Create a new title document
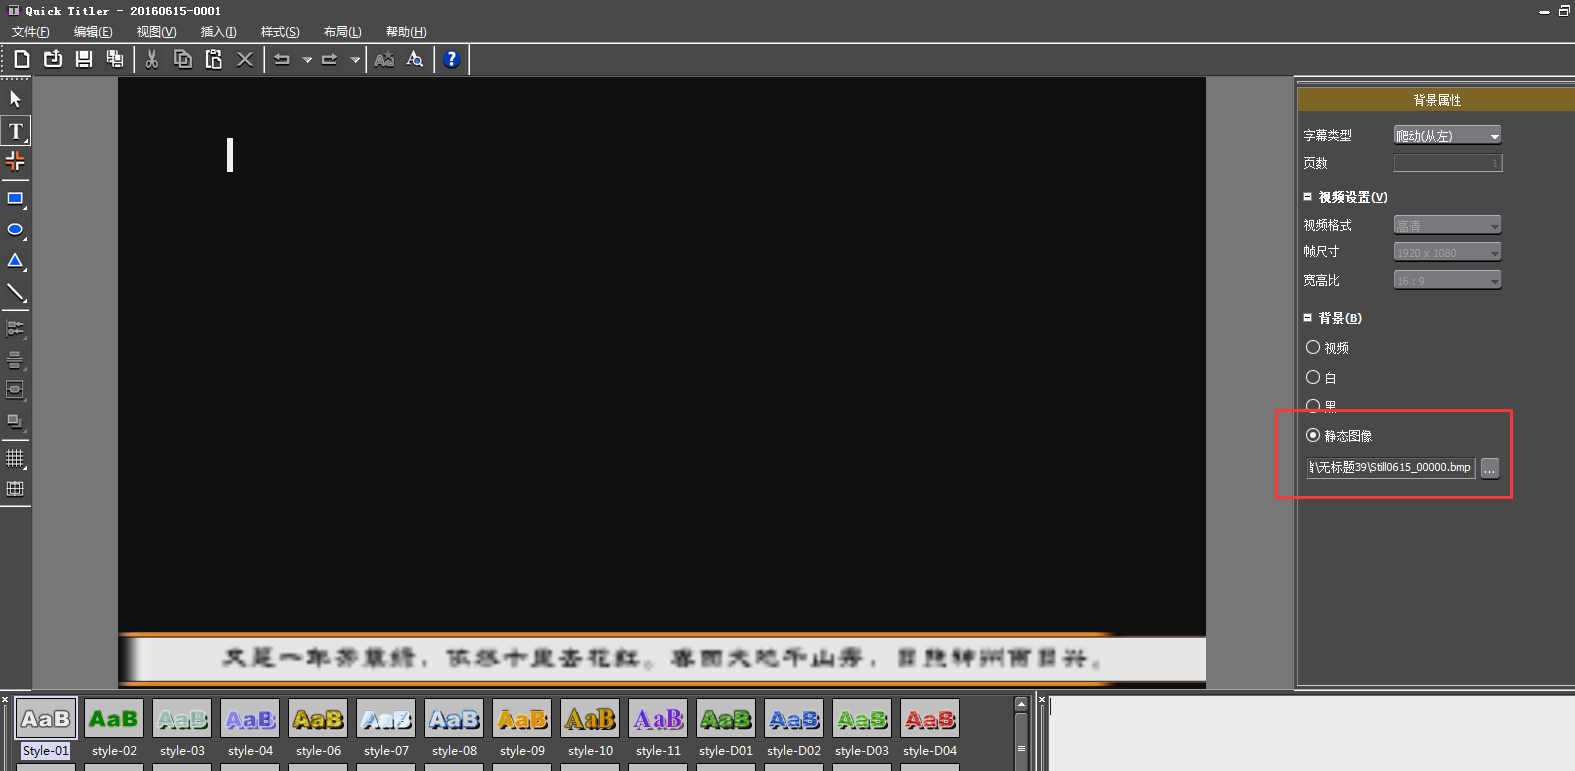 click(x=22, y=59)
